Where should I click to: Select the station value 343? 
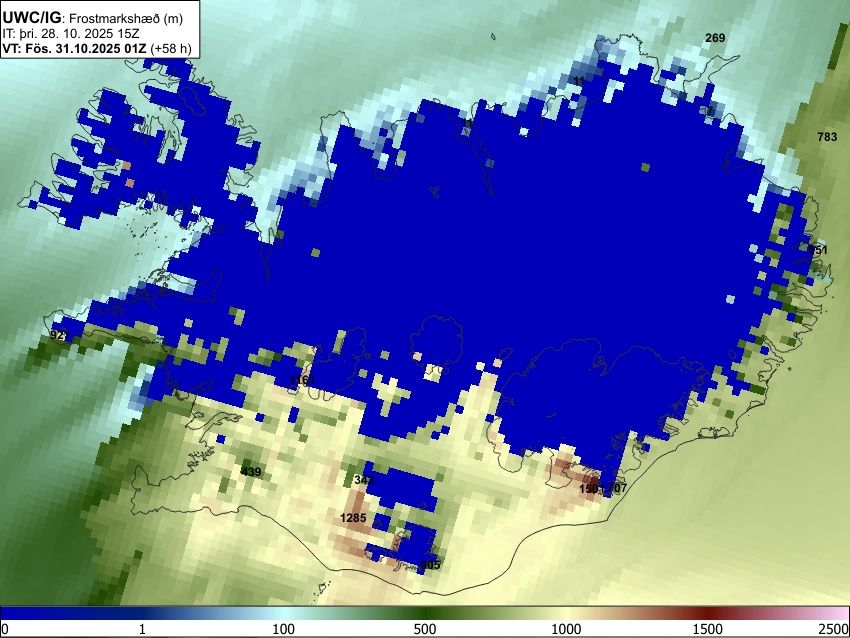364,480
